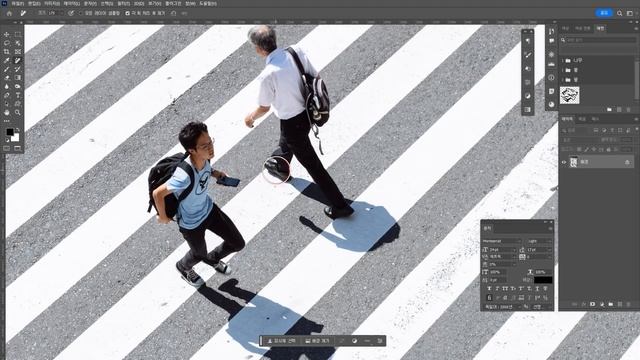Viewport: 640px width, 360px height.
Task: Select the Horizontal Type tool
Action: pyautogui.click(x=18, y=95)
